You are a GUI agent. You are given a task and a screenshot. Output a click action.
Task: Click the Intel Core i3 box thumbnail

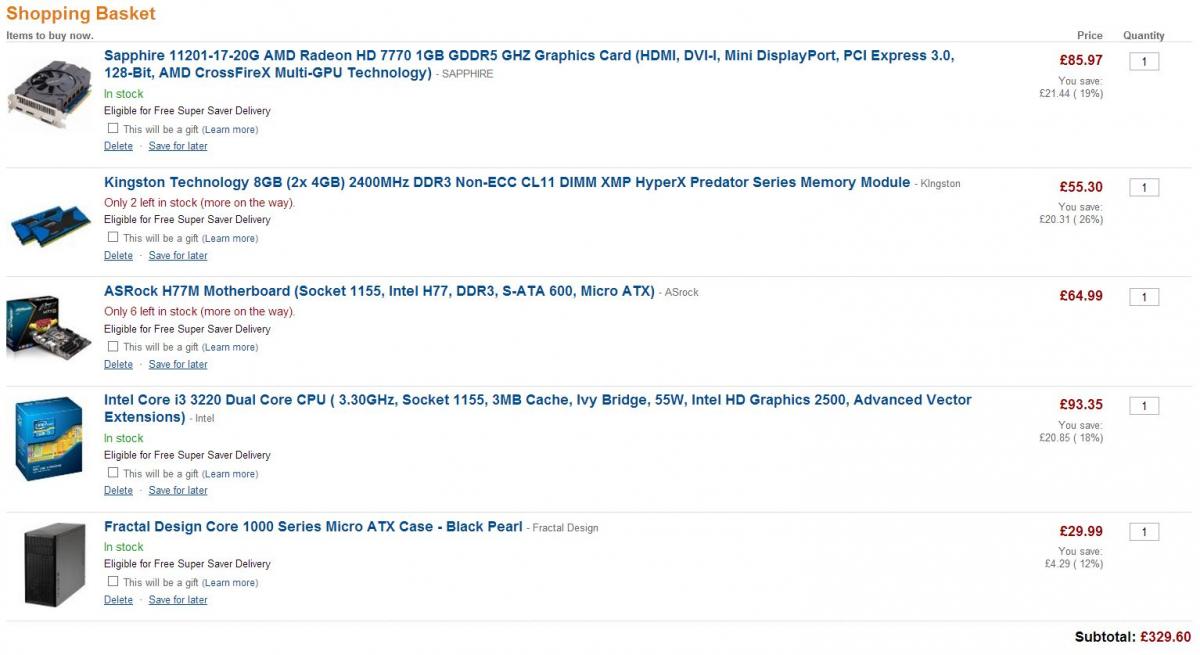(49, 438)
